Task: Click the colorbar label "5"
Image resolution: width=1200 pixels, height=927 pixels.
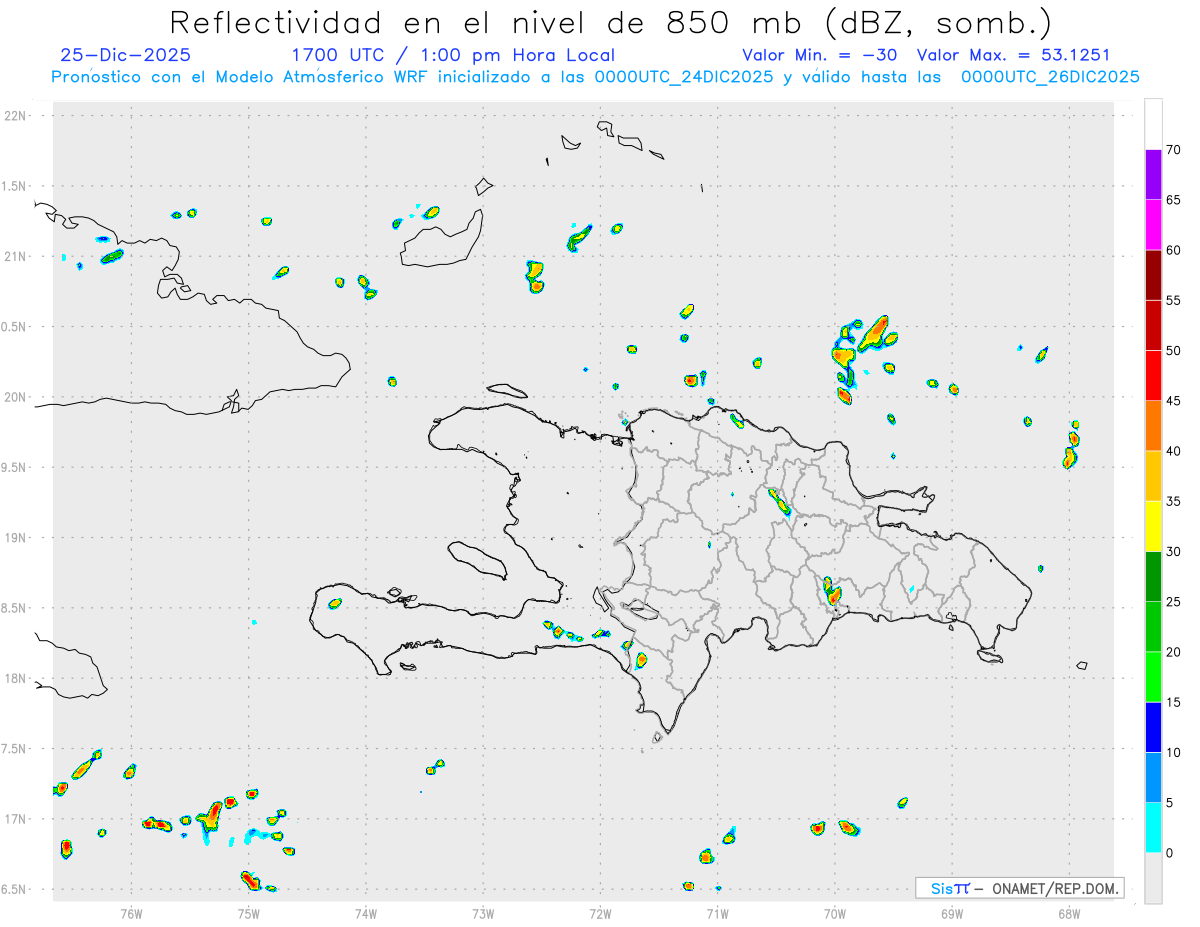Action: tap(1169, 803)
